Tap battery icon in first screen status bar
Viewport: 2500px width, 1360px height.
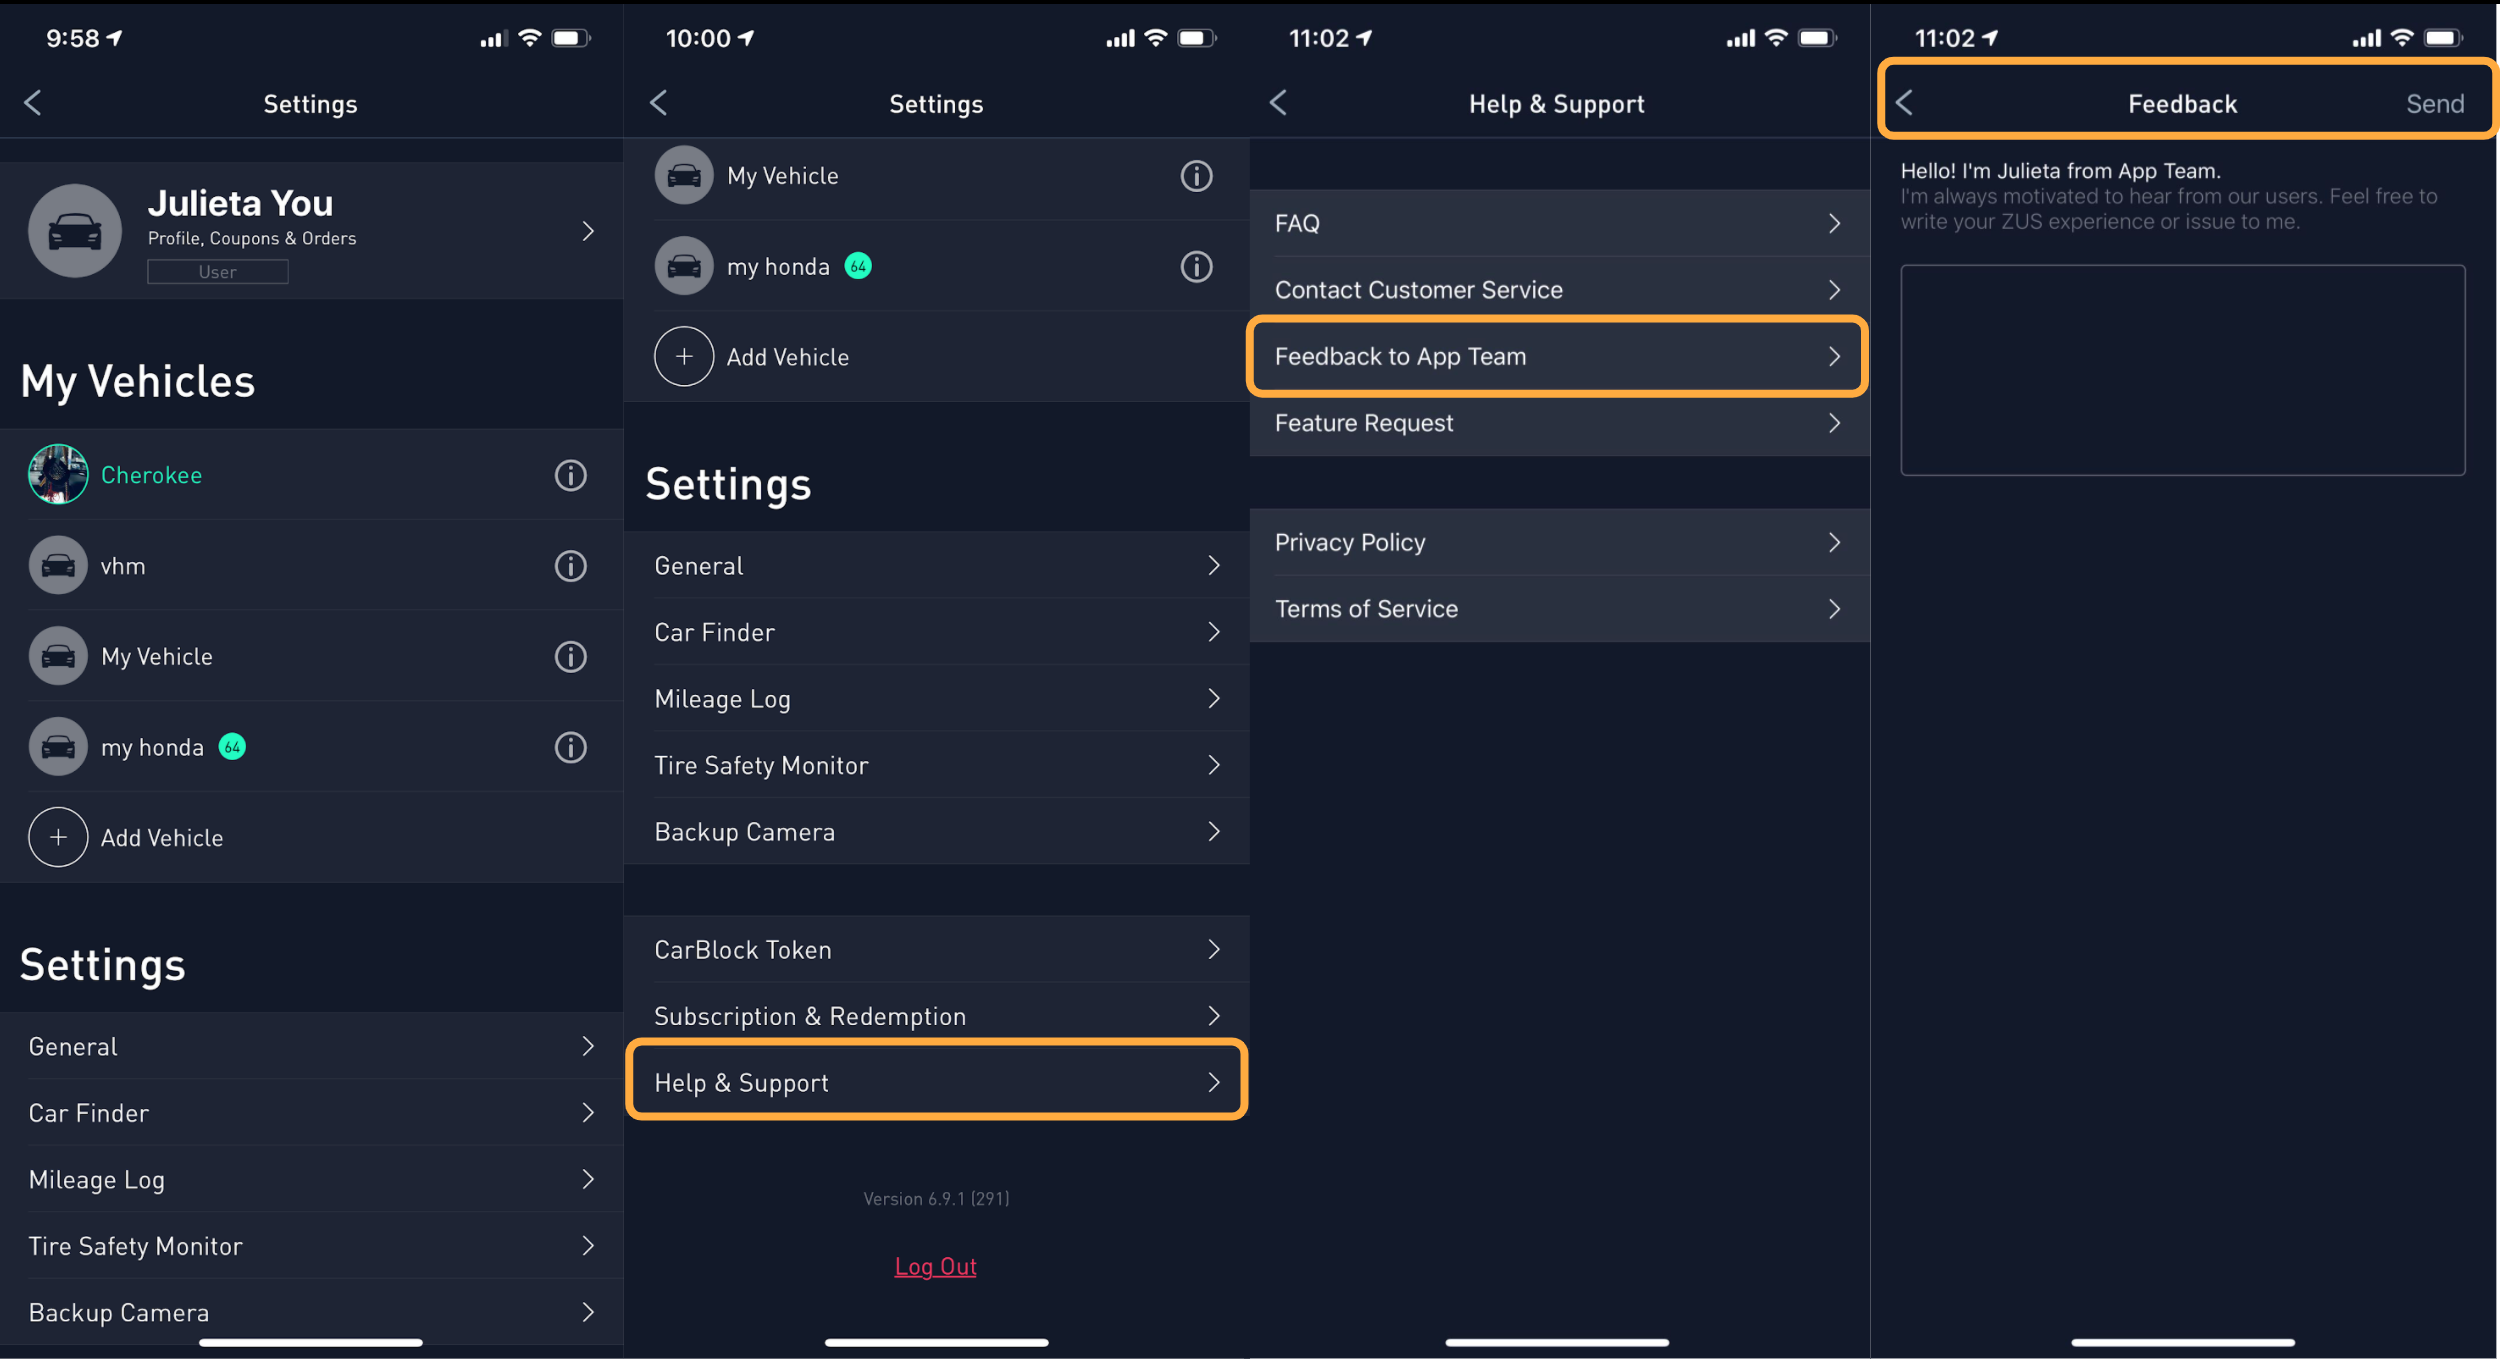click(571, 38)
